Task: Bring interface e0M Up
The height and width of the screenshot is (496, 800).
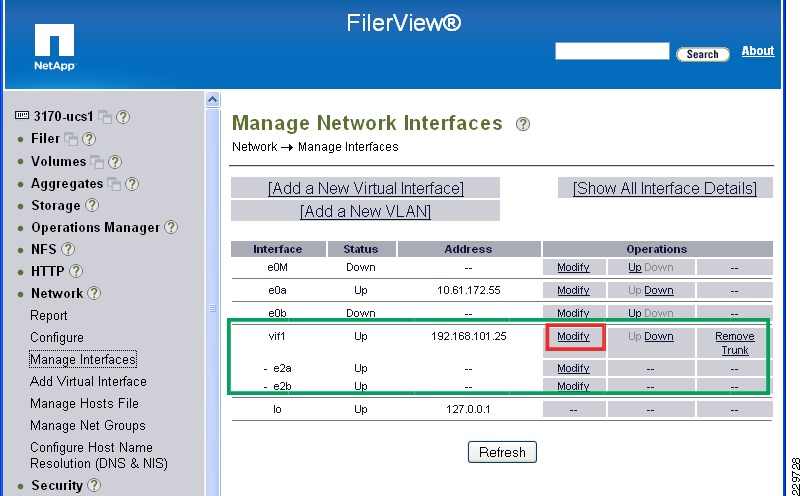Action: [635, 267]
